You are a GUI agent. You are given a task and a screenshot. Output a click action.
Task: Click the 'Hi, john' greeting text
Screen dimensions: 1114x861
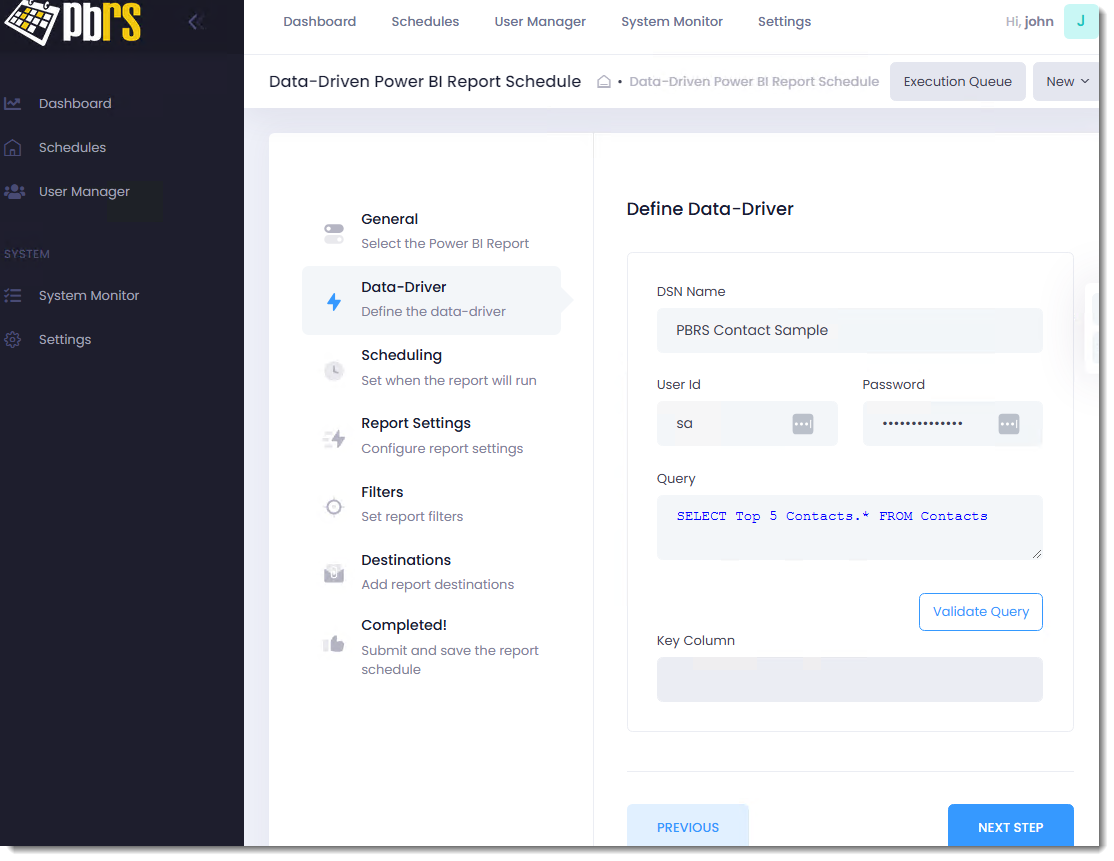tap(1029, 22)
